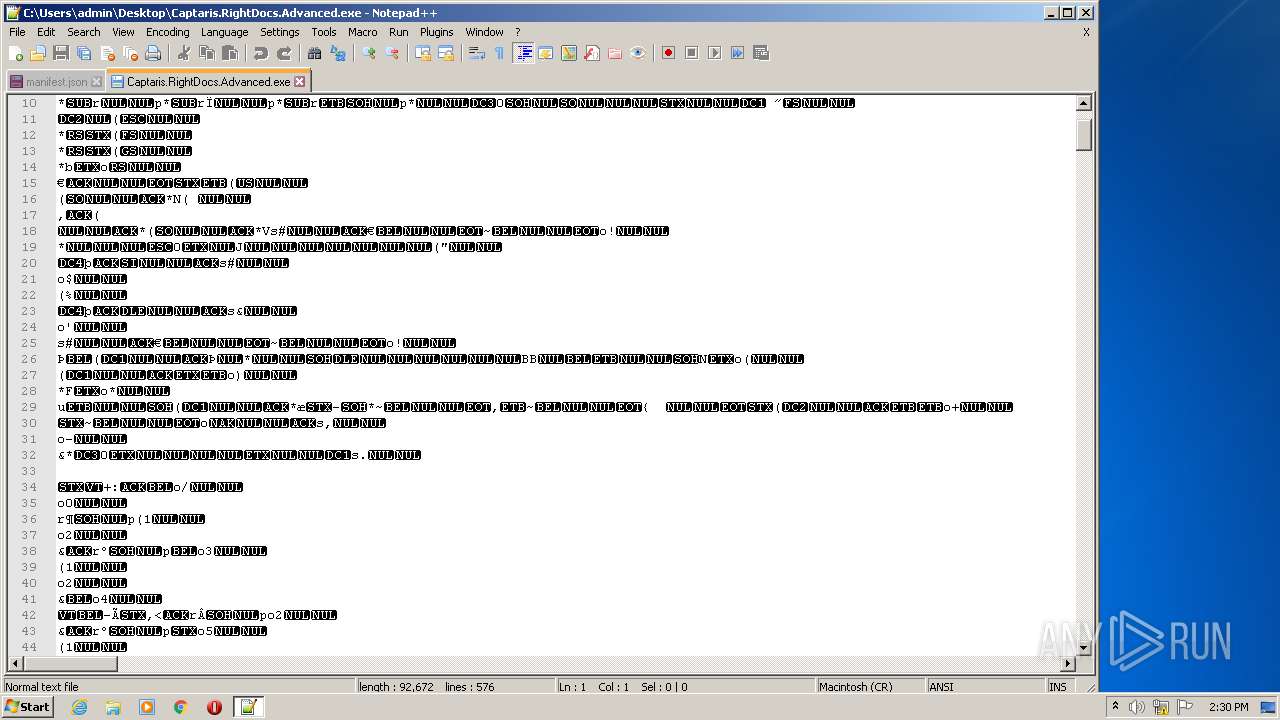Open the Function List panel icon
1280x720 pixels.
pyautogui.click(x=592, y=53)
